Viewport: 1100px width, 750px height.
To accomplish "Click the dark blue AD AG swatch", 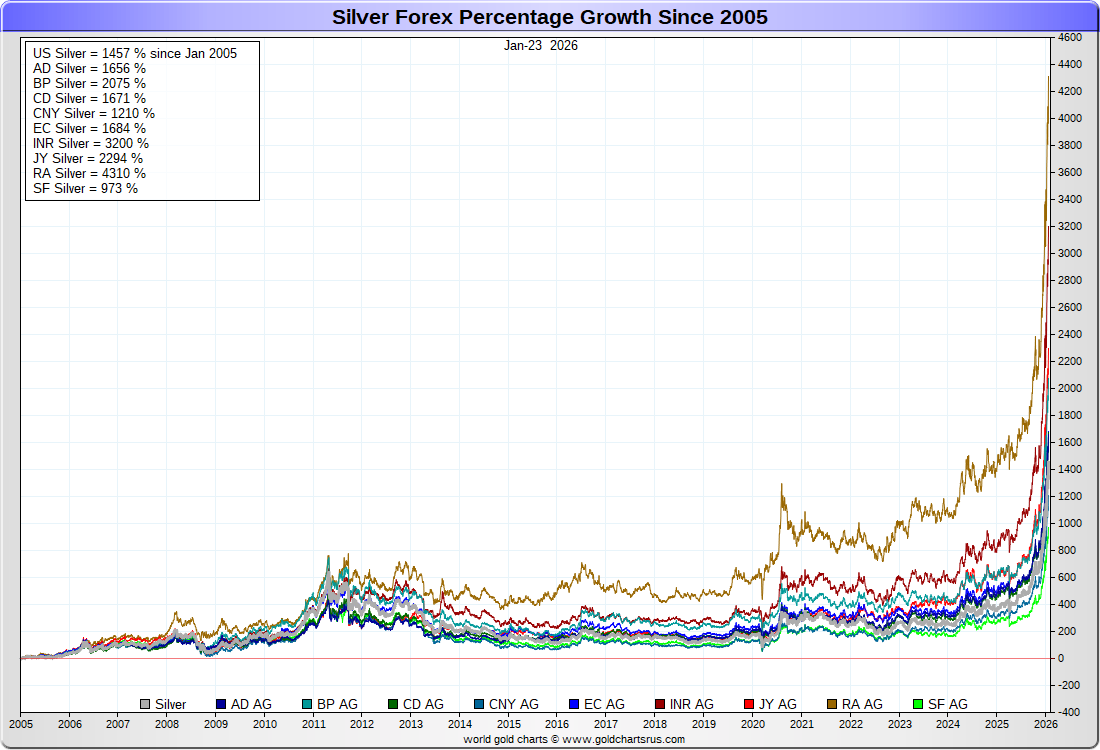I will [x=221, y=704].
